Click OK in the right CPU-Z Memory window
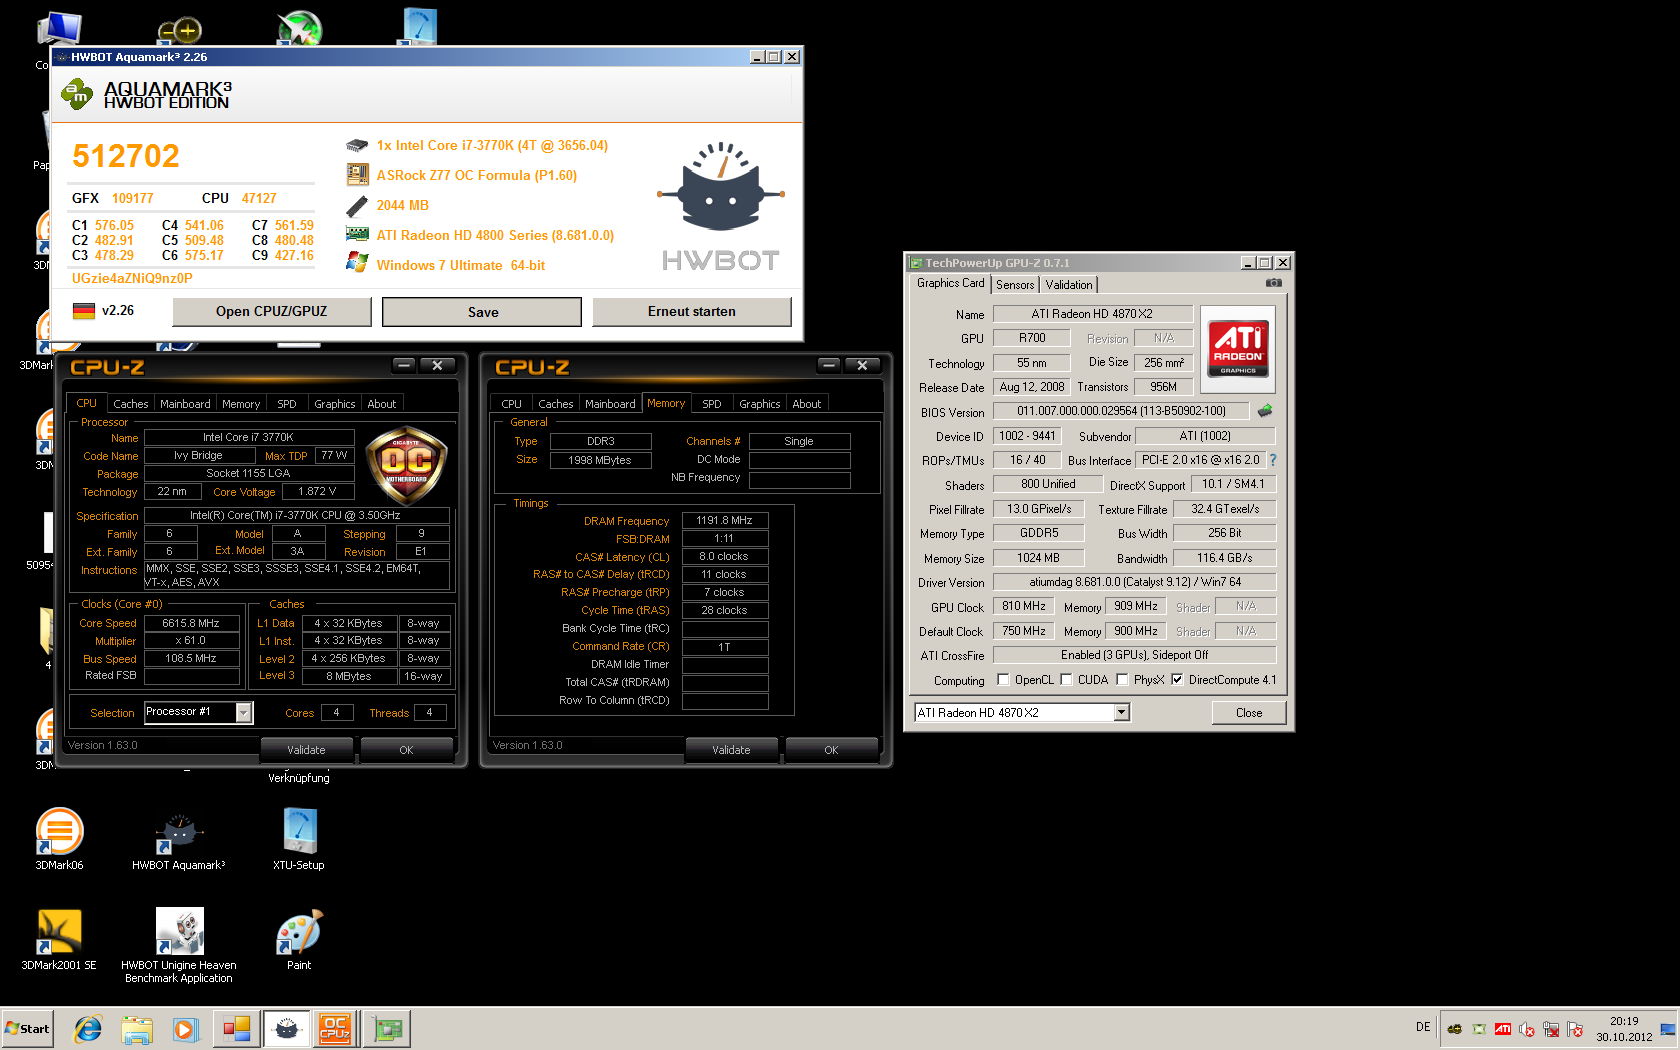 tap(831, 750)
